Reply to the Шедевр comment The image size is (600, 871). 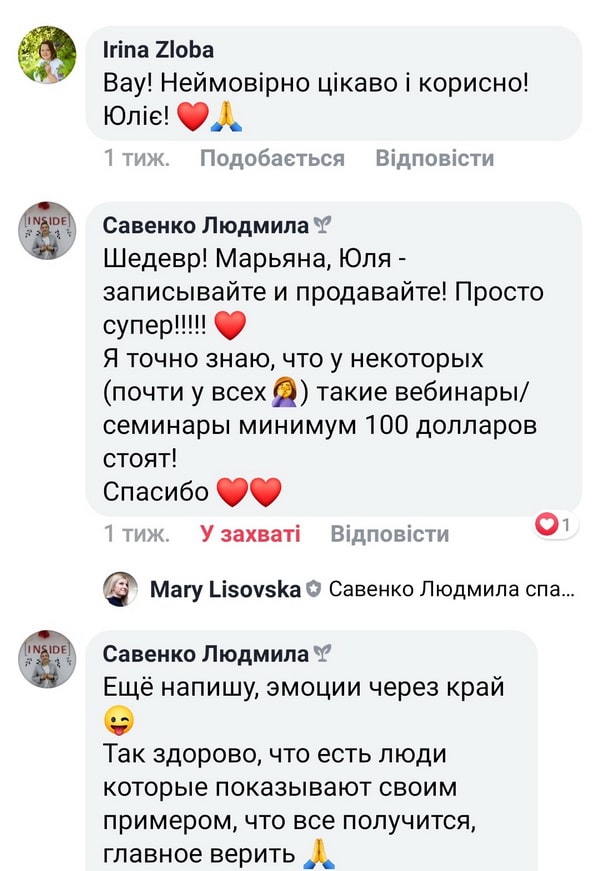click(x=390, y=533)
